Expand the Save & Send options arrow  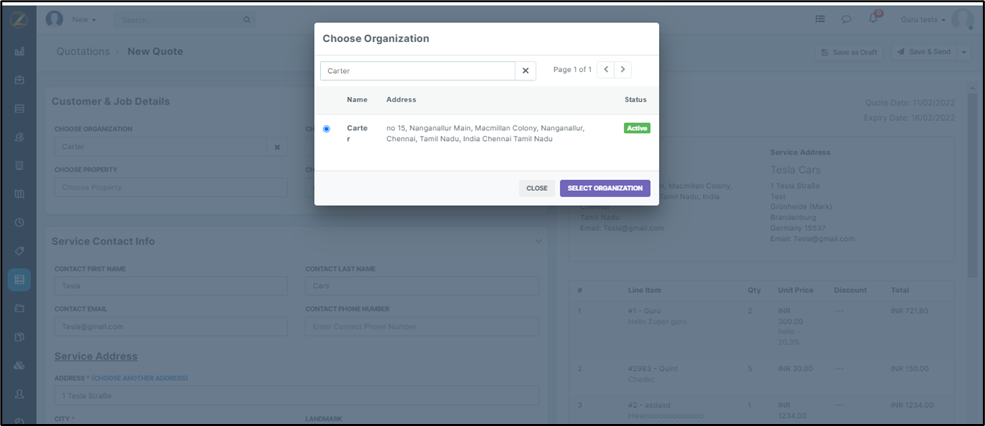tap(964, 52)
